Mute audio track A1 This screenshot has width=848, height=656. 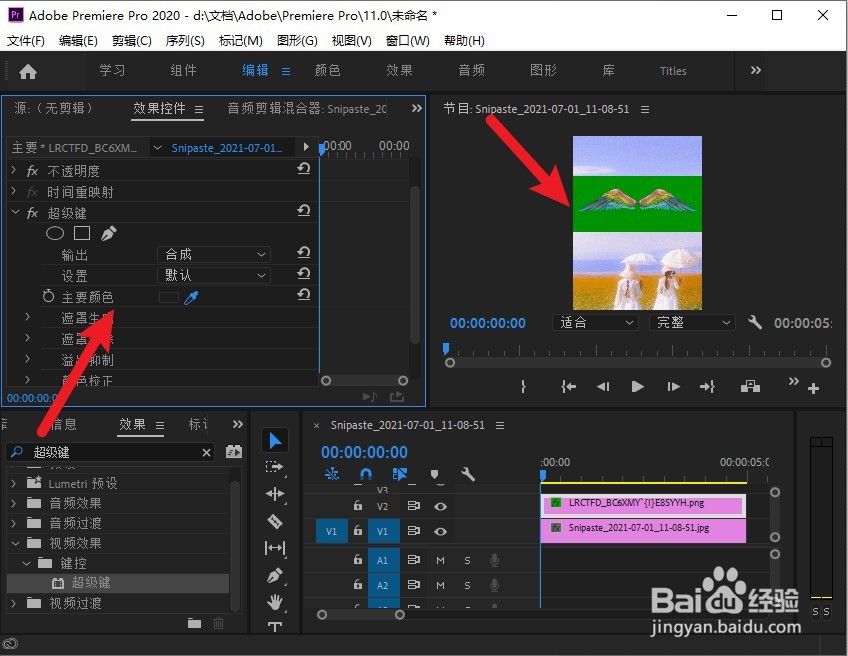(x=440, y=561)
